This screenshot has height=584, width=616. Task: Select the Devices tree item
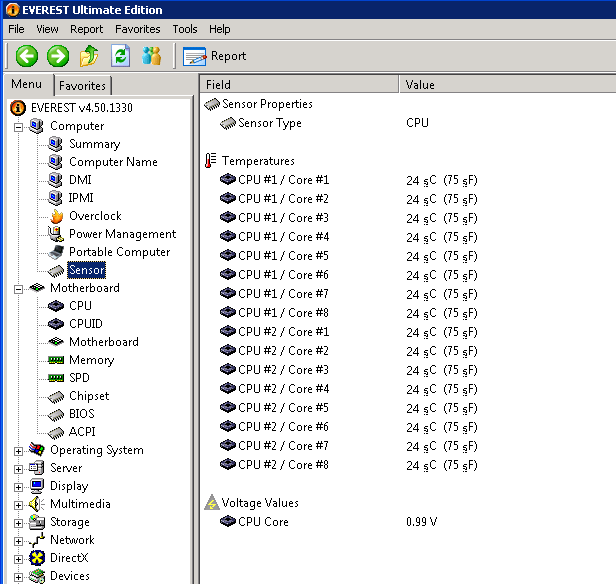coord(70,576)
